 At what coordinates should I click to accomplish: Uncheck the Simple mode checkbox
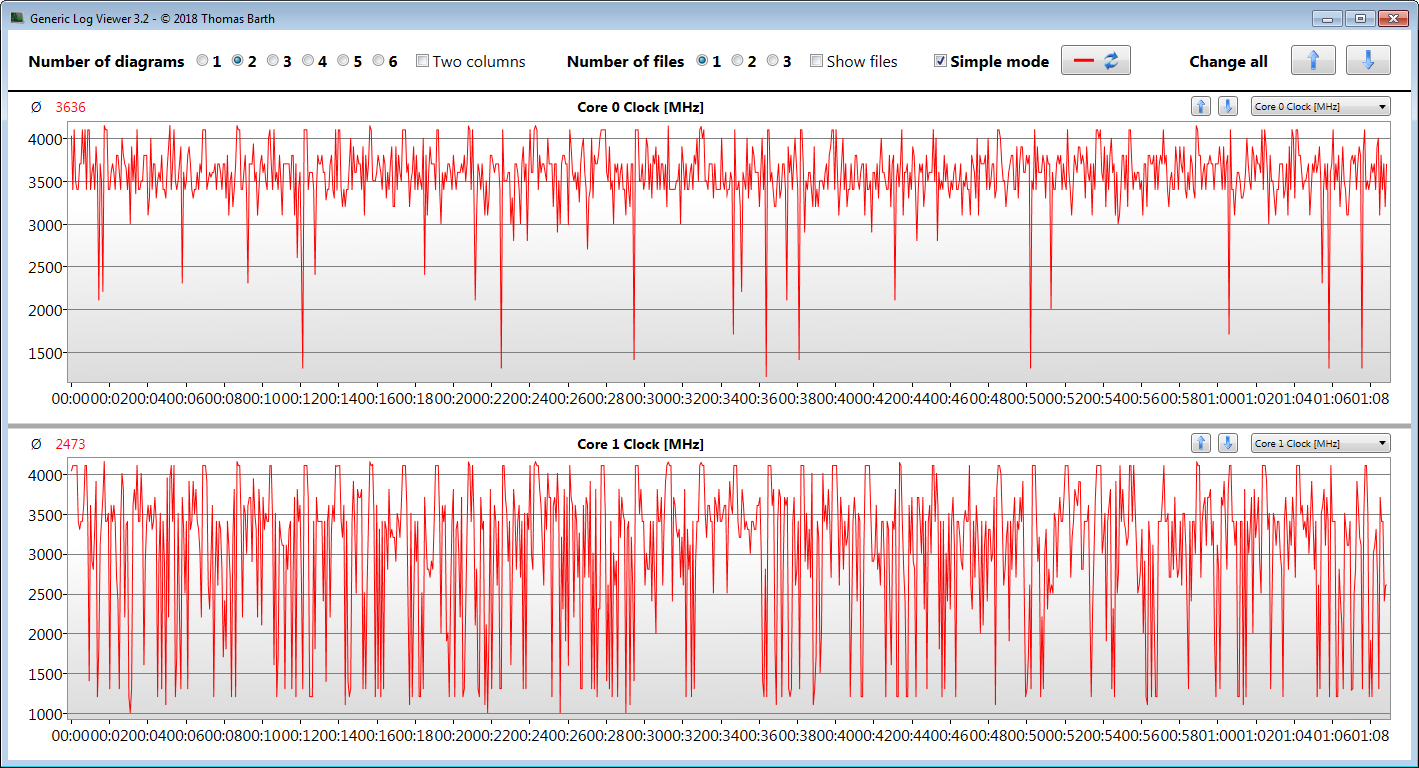940,61
